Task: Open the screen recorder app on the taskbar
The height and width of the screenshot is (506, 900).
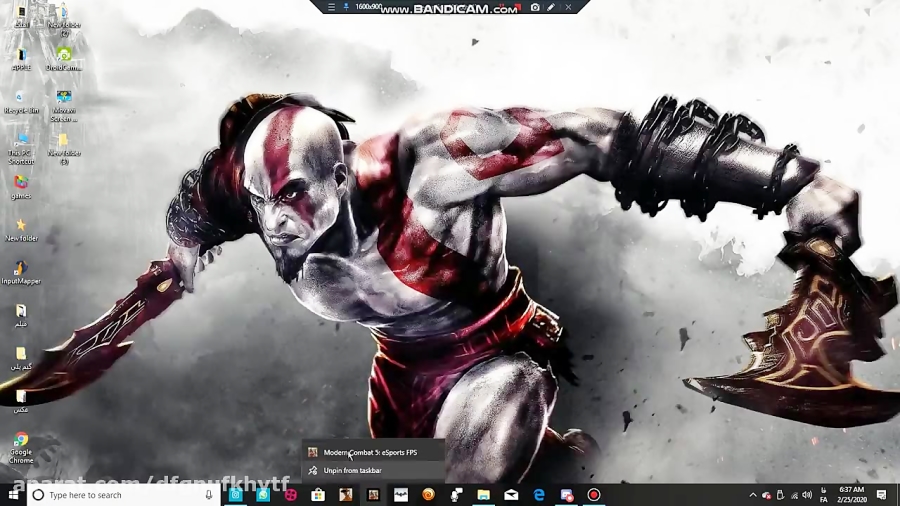Action: click(x=567, y=495)
